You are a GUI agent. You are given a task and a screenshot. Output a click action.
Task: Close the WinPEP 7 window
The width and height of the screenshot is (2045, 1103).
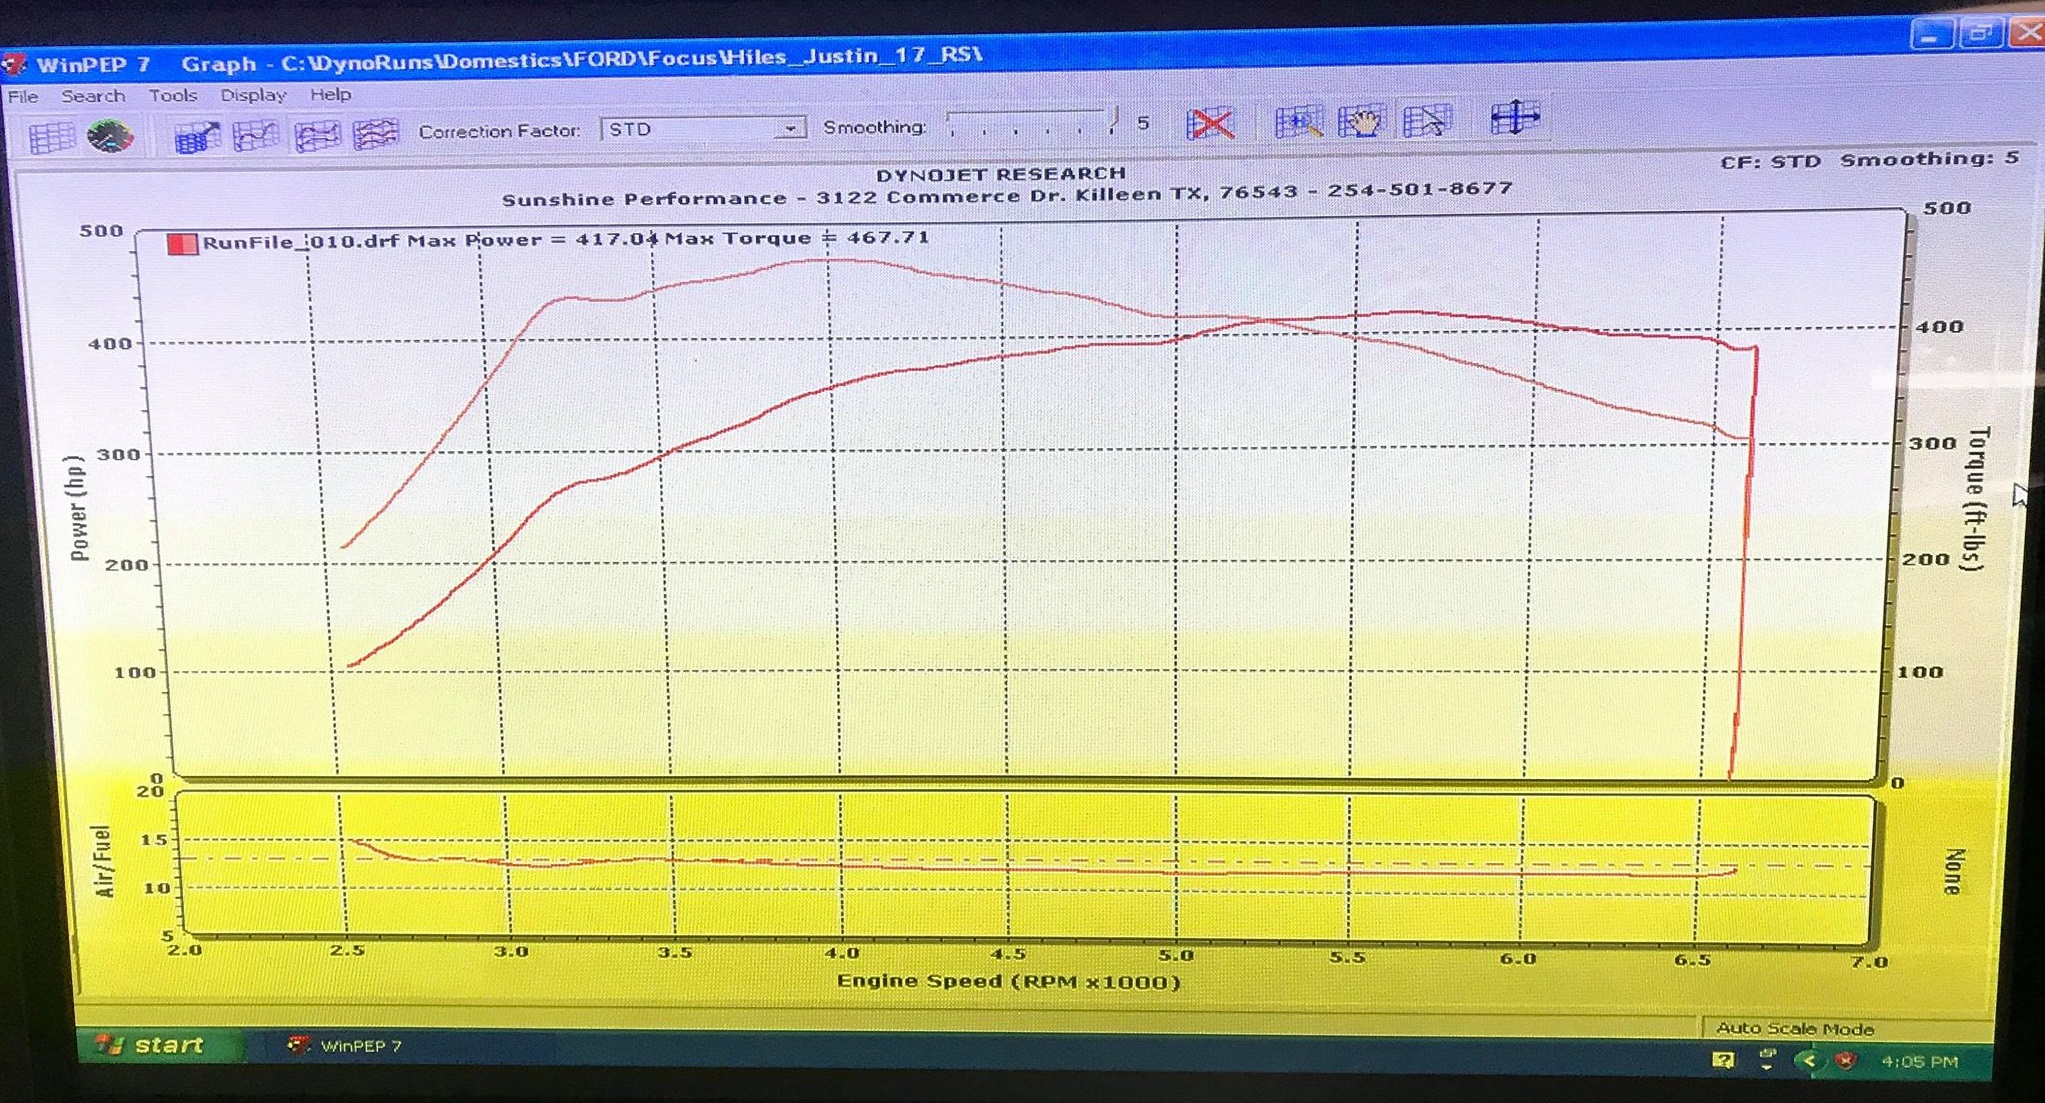[x=2027, y=32]
